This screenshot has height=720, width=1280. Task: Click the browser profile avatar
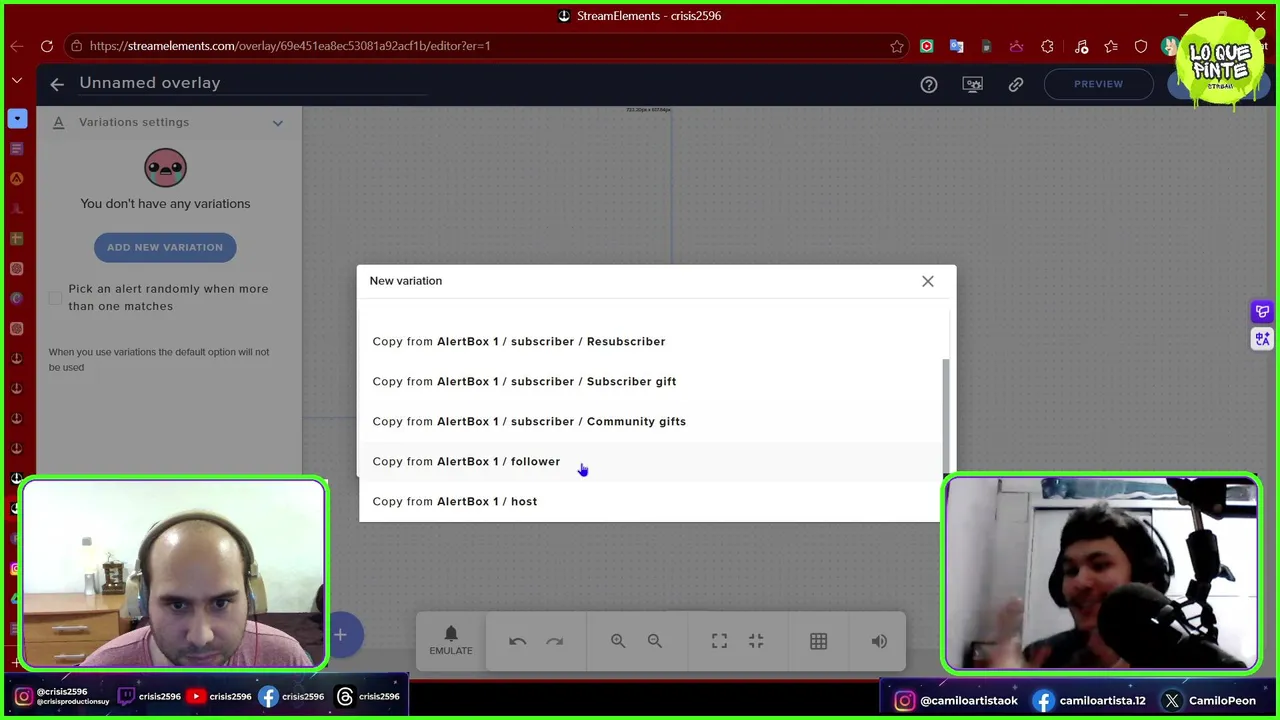tap(1169, 46)
